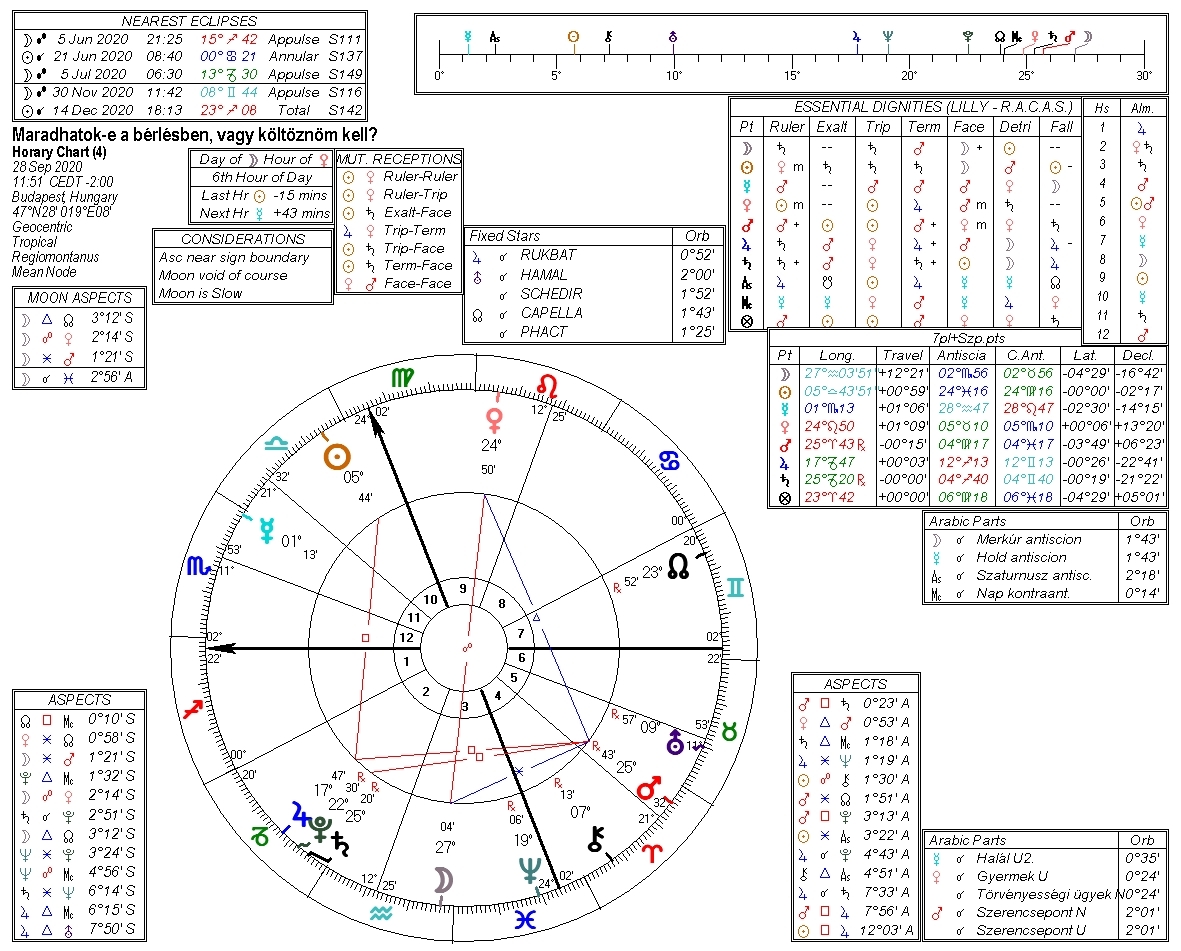Select the Mercury symbol in the chart wheel
The height and width of the screenshot is (951, 1181).
pos(267,530)
